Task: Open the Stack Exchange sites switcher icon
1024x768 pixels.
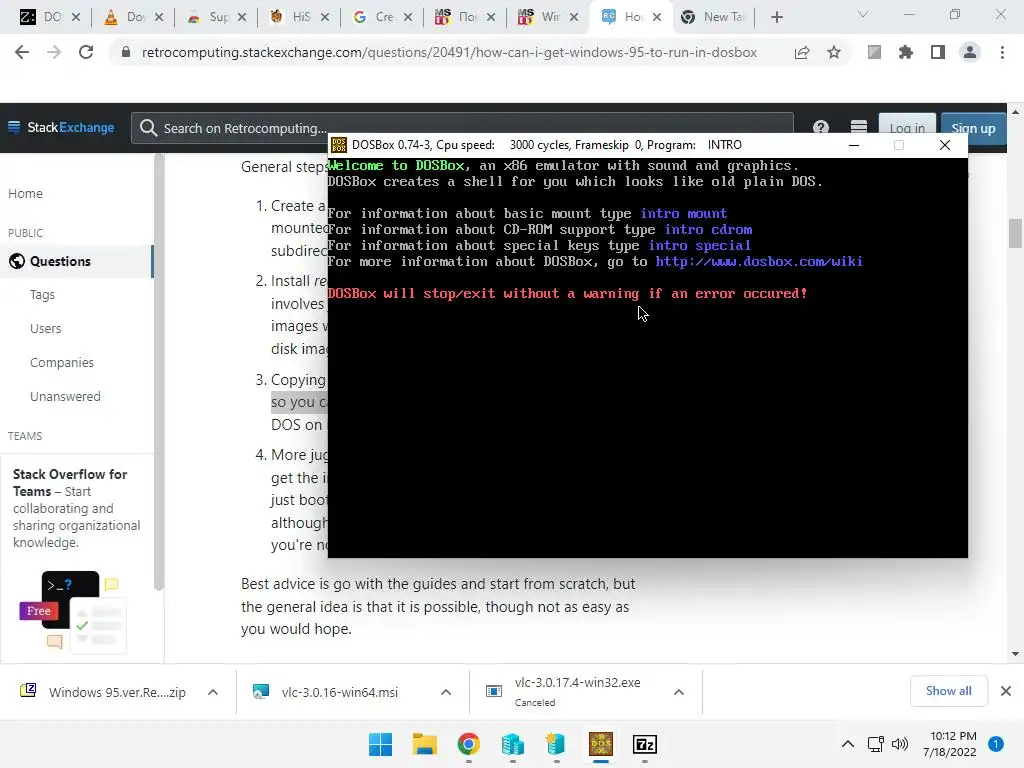Action: coord(859,127)
